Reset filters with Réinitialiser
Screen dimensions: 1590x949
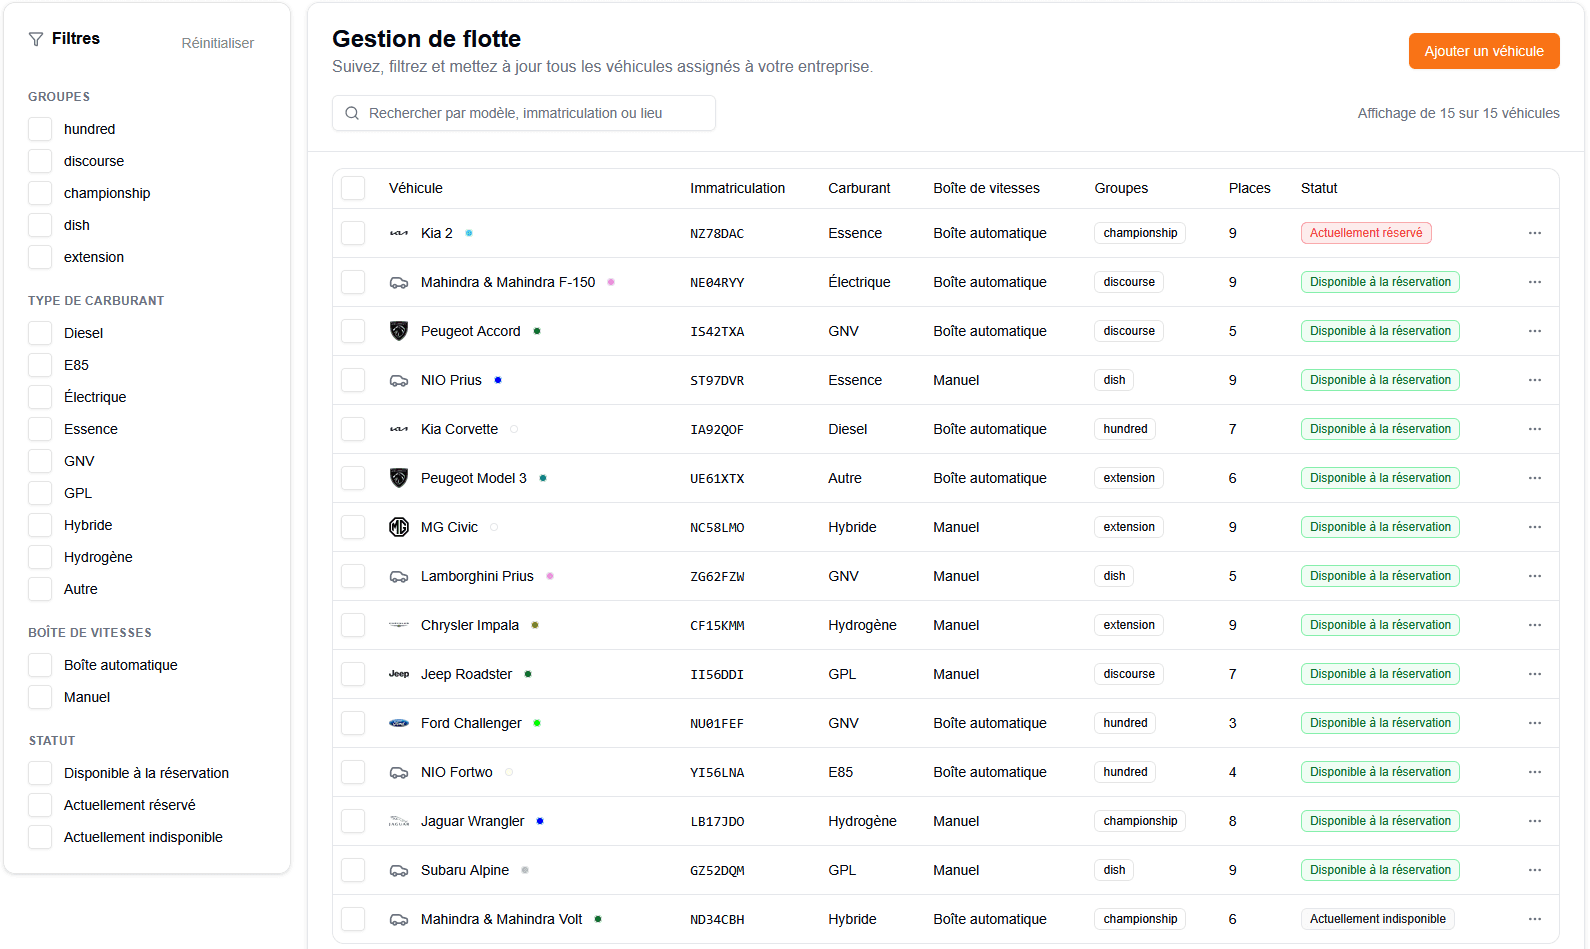point(217,43)
